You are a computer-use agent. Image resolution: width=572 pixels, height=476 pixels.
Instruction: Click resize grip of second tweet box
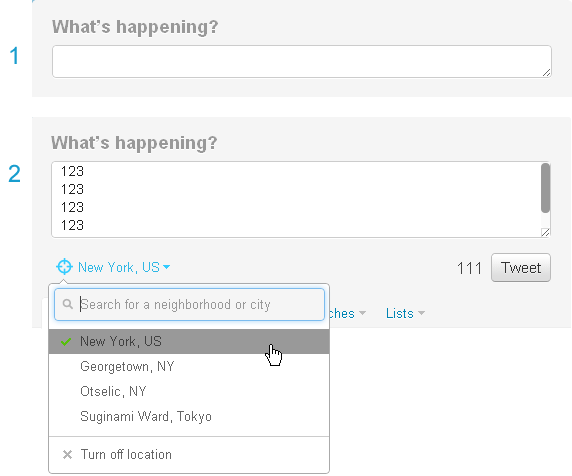click(x=545, y=232)
